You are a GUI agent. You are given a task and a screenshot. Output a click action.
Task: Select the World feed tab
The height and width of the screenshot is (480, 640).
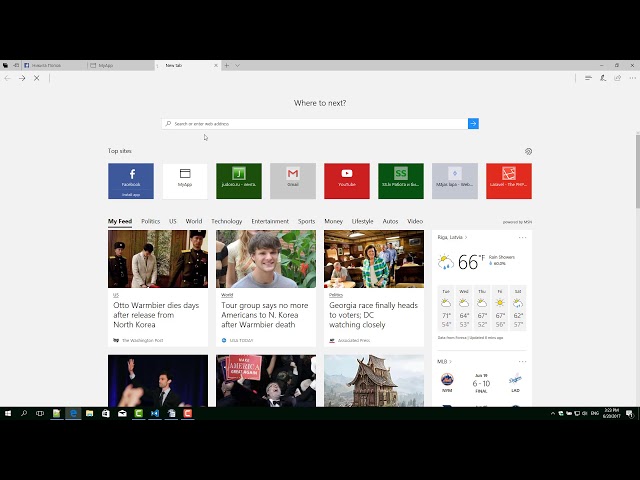[194, 221]
